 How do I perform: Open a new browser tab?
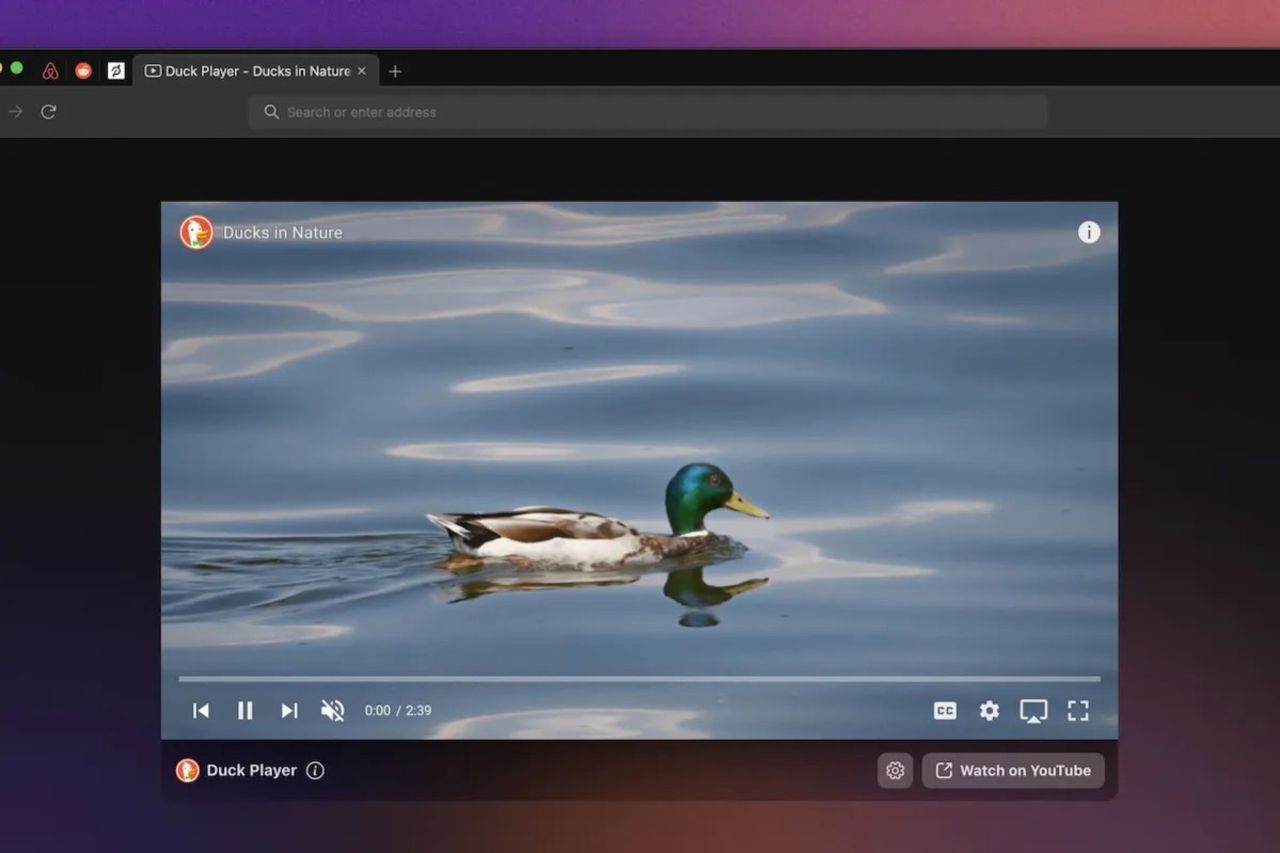click(395, 70)
